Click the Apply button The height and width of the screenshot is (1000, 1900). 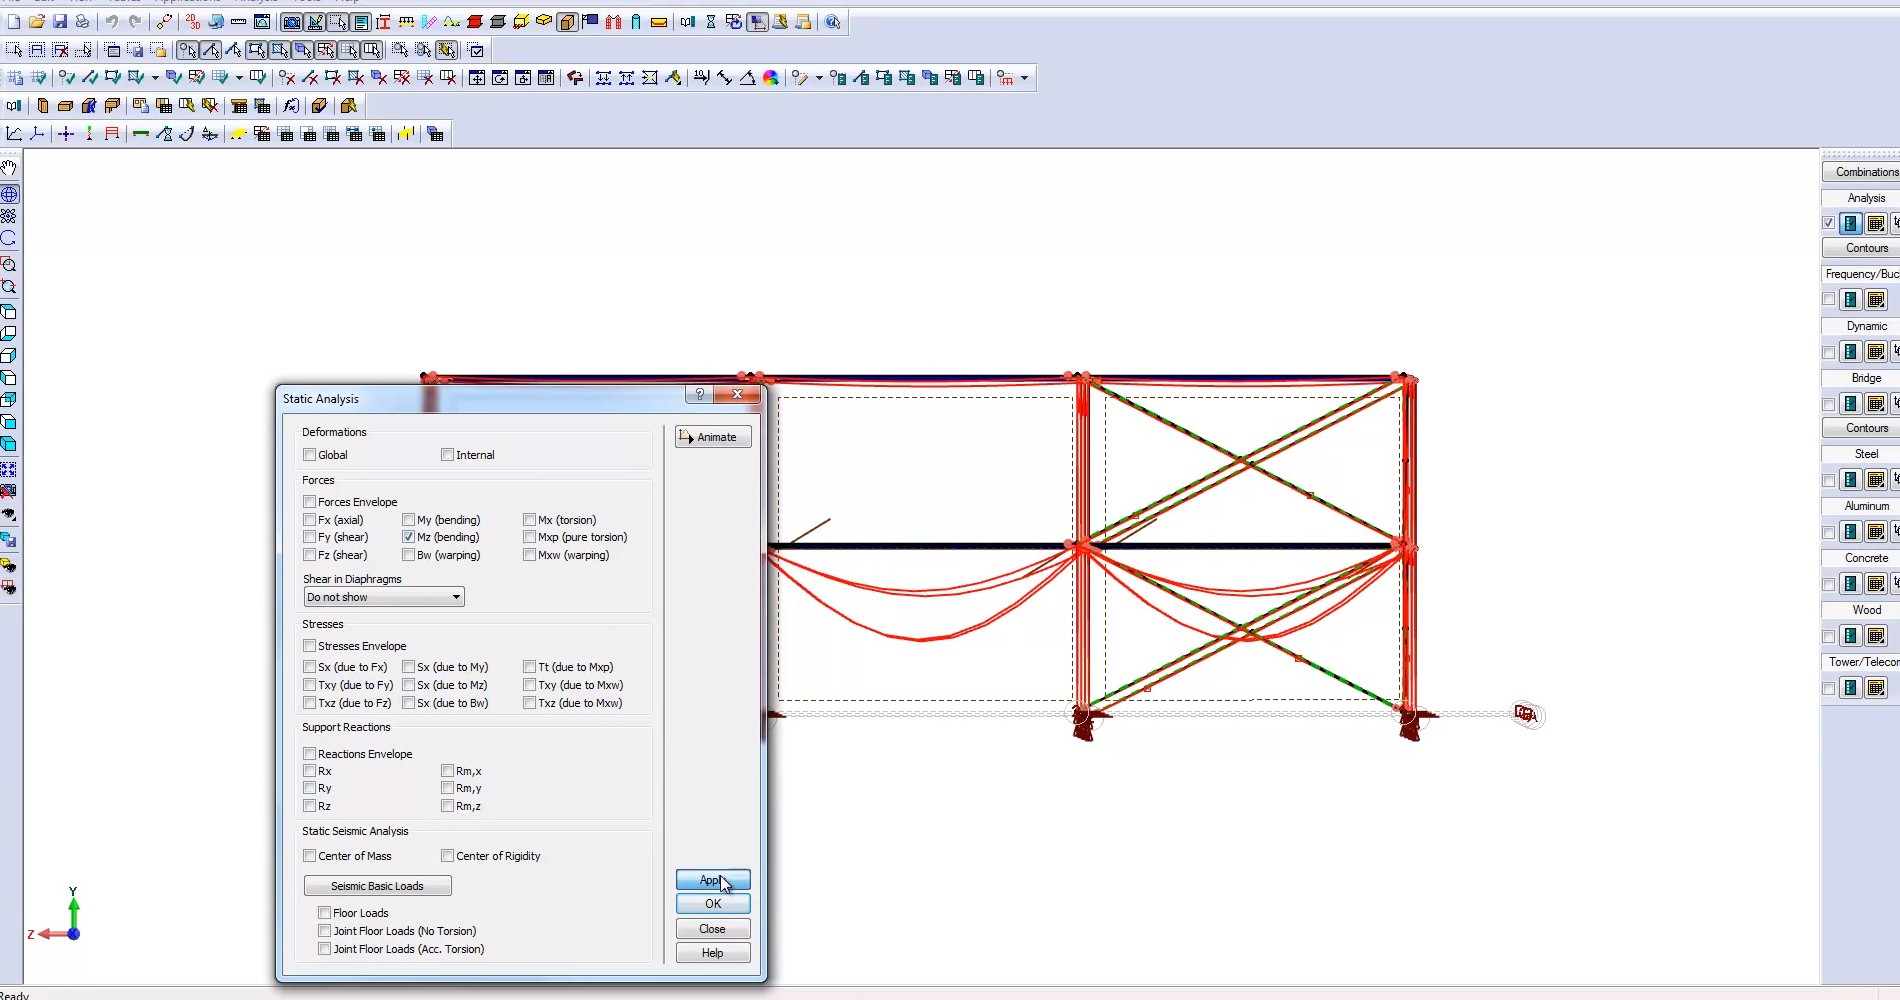[713, 880]
